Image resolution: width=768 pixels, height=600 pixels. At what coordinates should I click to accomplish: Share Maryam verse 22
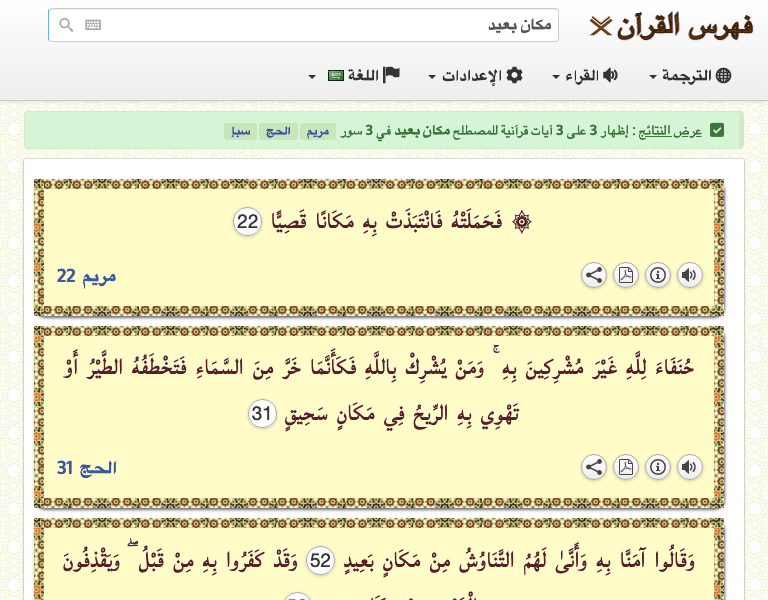593,275
